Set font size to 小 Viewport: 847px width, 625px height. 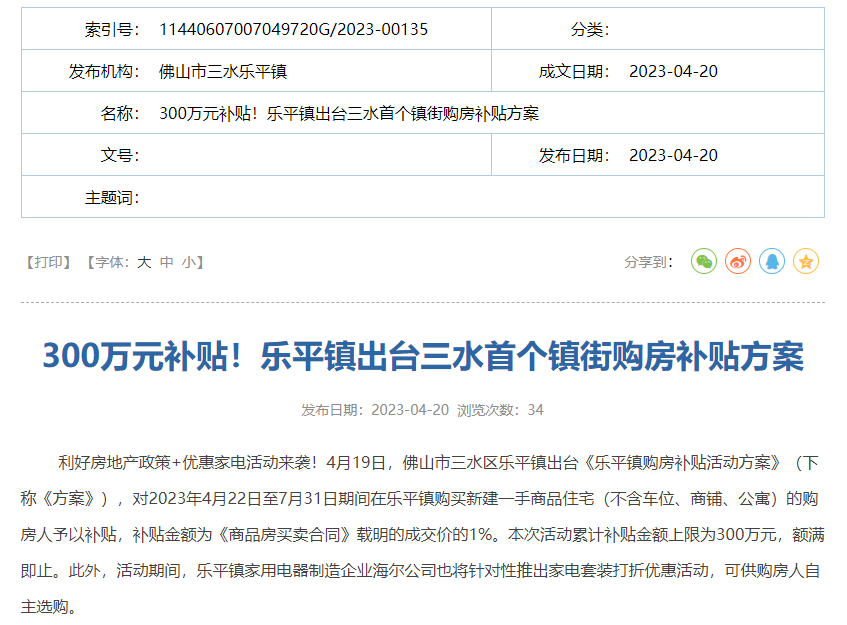pyautogui.click(x=188, y=262)
